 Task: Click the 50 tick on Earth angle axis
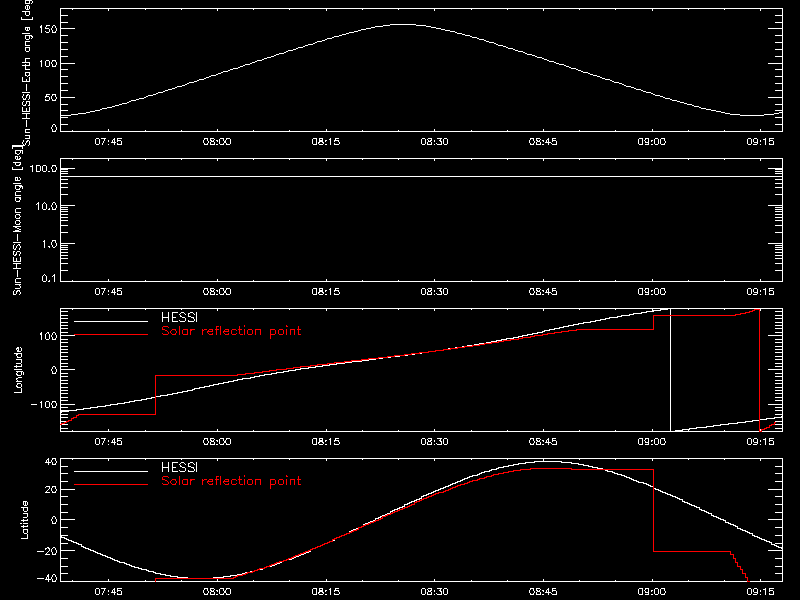coord(52,97)
